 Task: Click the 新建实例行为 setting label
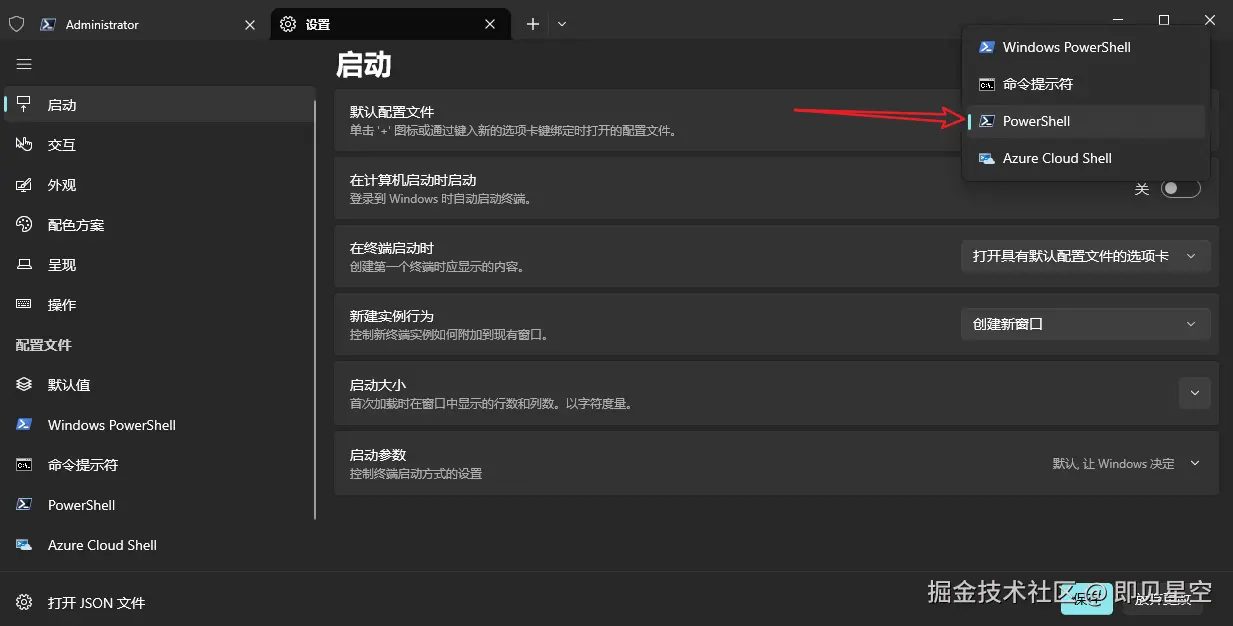(392, 316)
